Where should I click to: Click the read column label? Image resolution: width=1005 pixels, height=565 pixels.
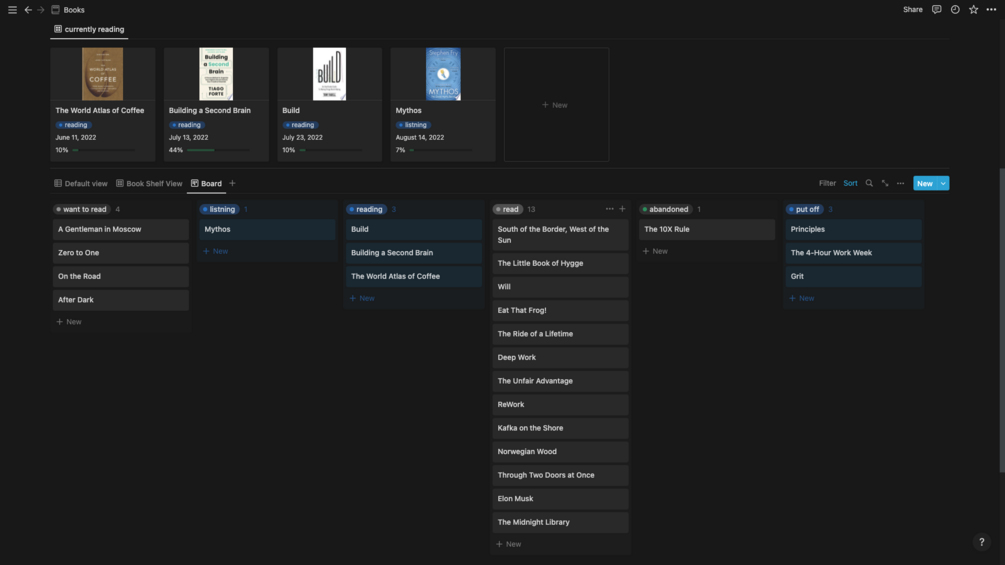coord(508,209)
